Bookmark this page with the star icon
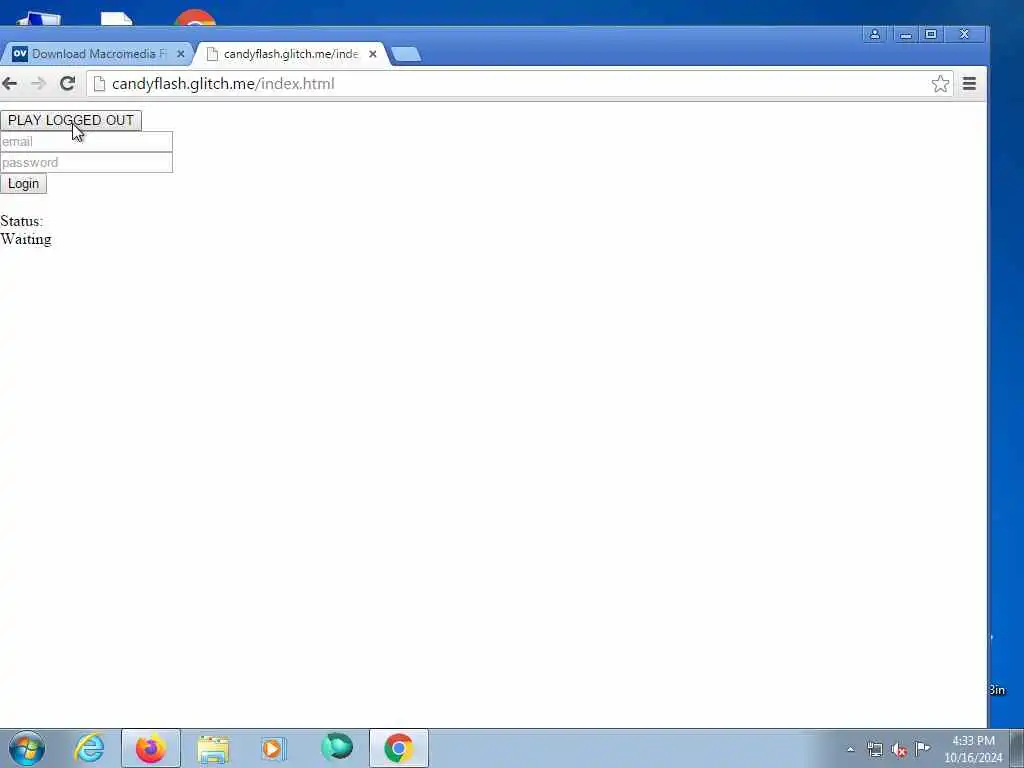Viewport: 1024px width, 768px height. [x=940, y=84]
